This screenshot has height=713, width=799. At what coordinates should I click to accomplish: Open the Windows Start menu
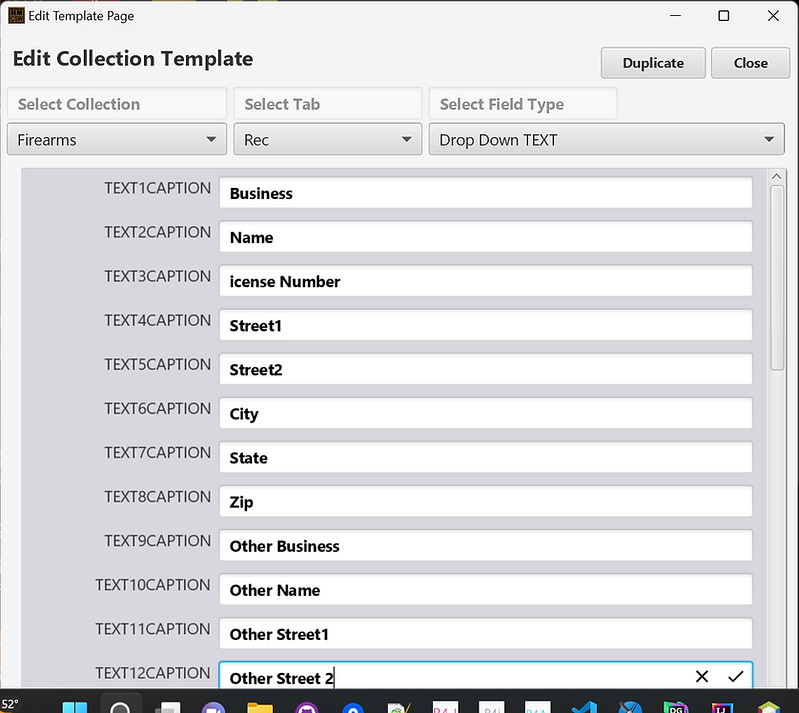click(x=75, y=707)
